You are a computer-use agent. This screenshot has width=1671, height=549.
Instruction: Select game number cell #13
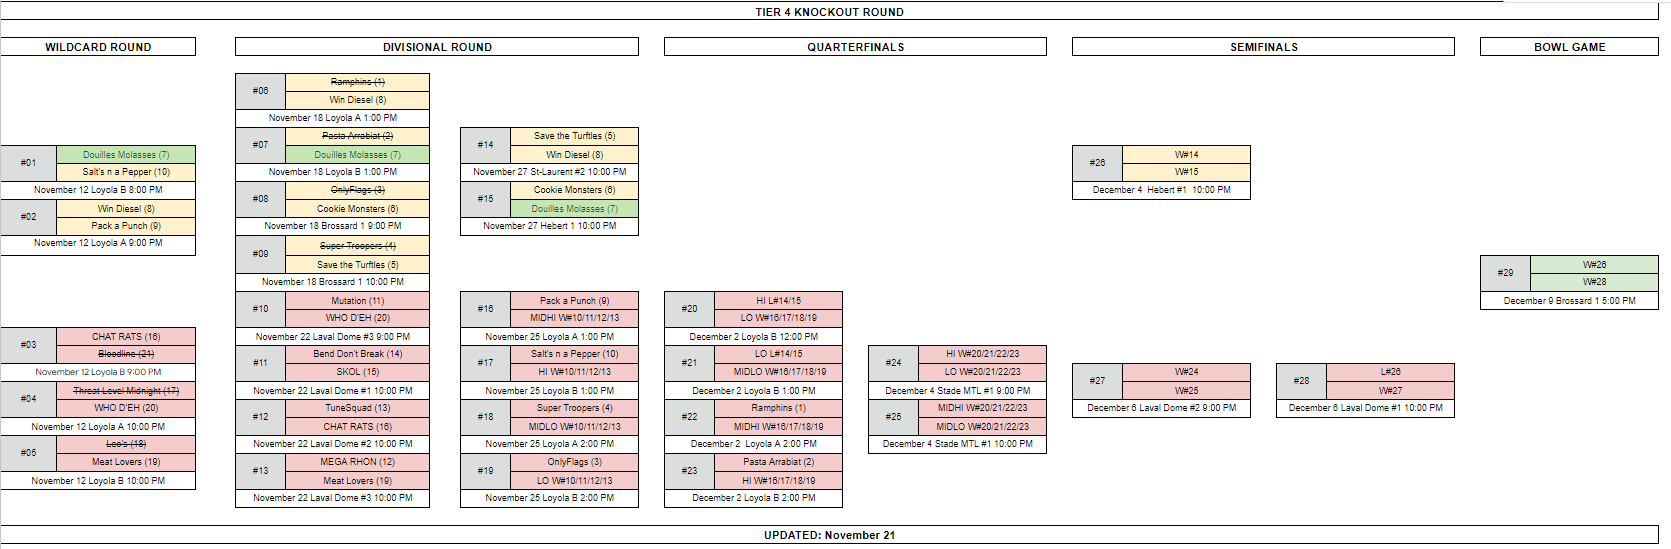coord(261,471)
